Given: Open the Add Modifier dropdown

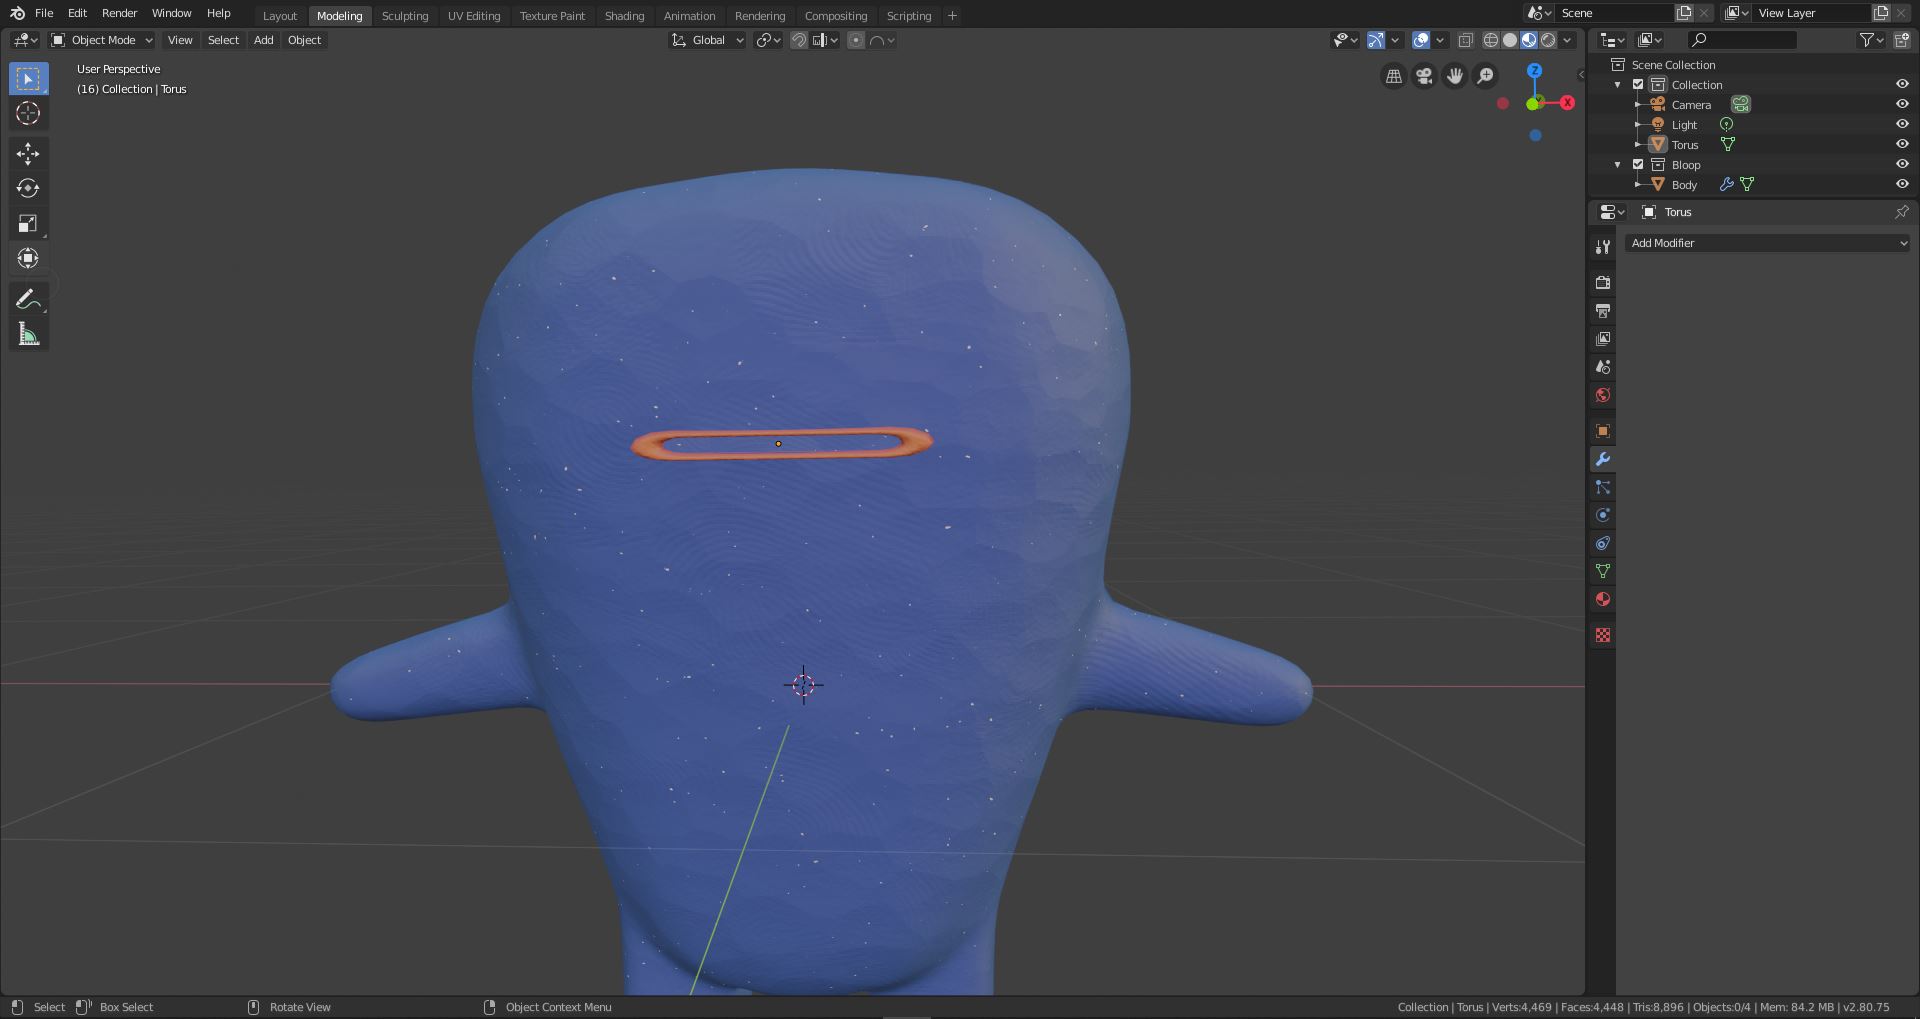Looking at the screenshot, I should pyautogui.click(x=1766, y=243).
